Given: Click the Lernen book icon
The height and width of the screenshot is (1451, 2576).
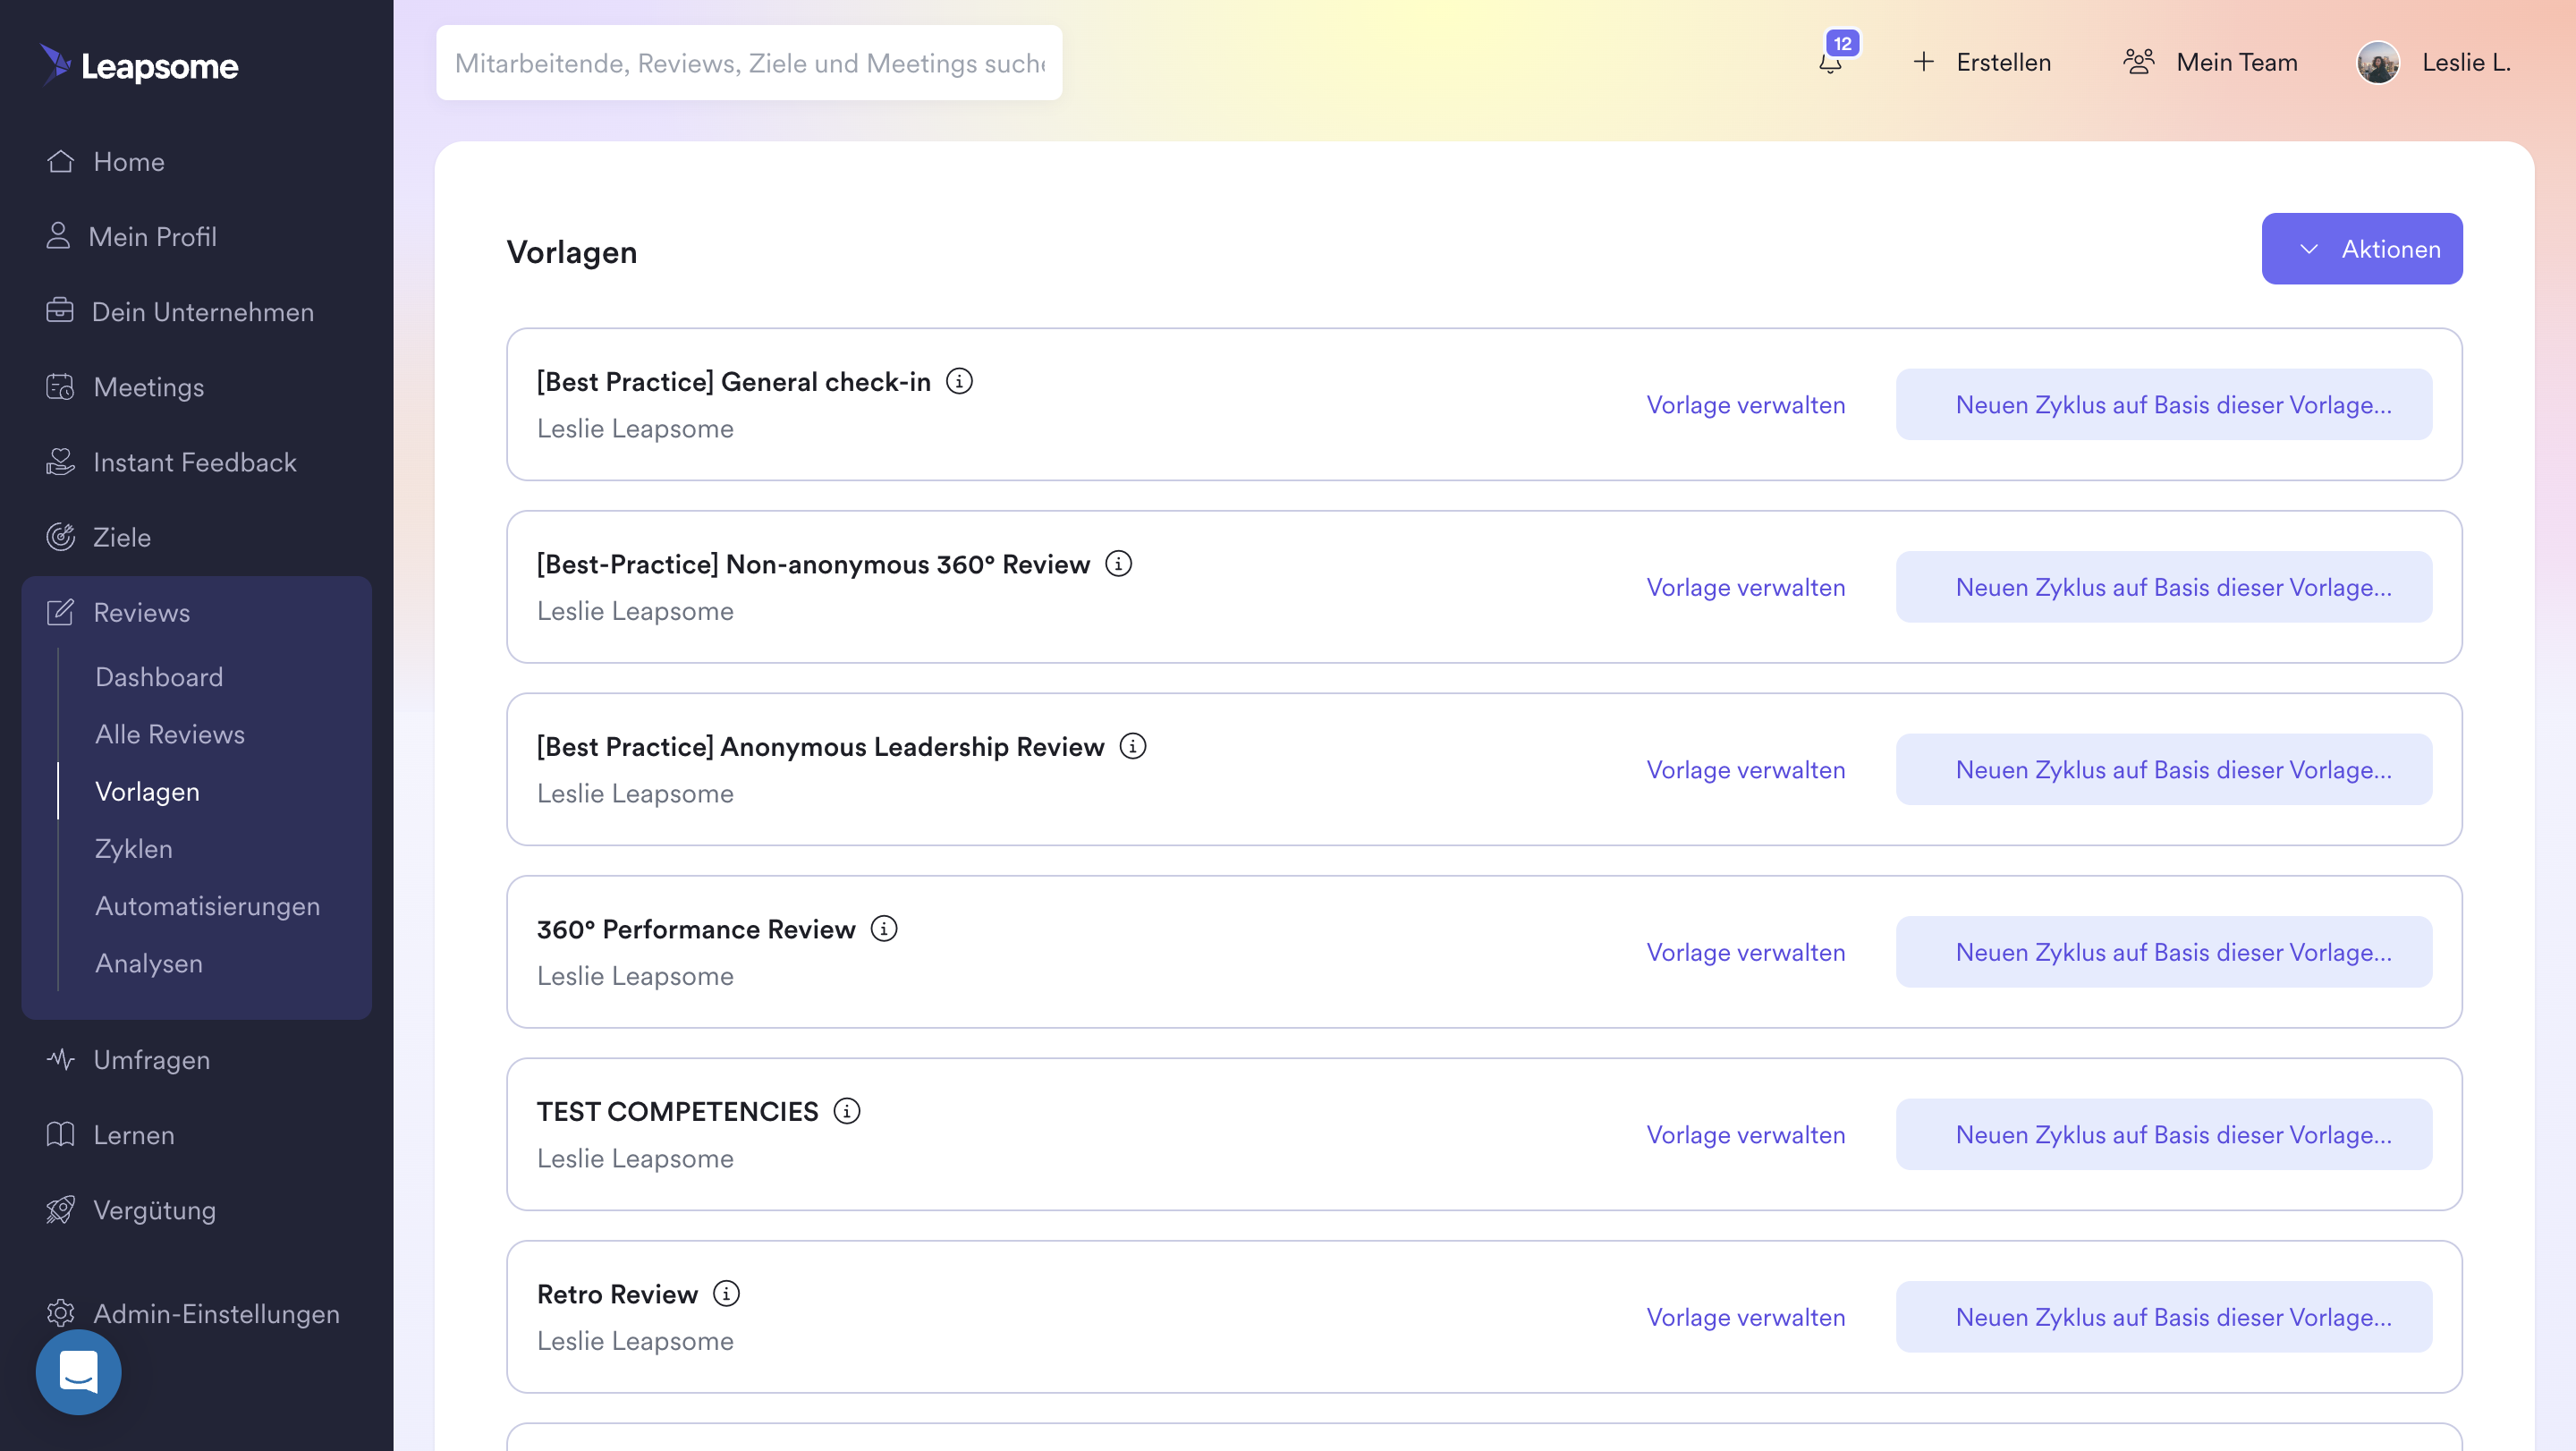Looking at the screenshot, I should [60, 1134].
